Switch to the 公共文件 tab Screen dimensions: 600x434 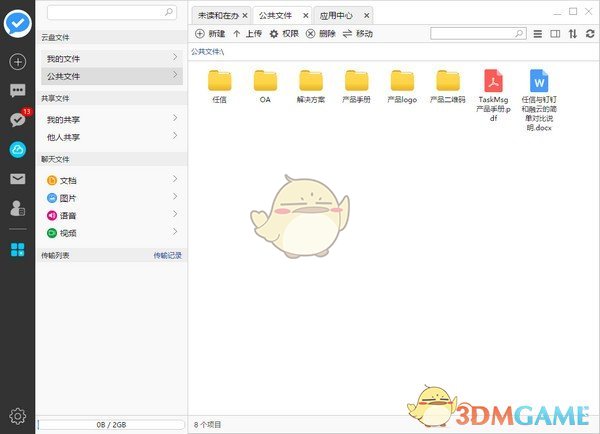tap(275, 16)
